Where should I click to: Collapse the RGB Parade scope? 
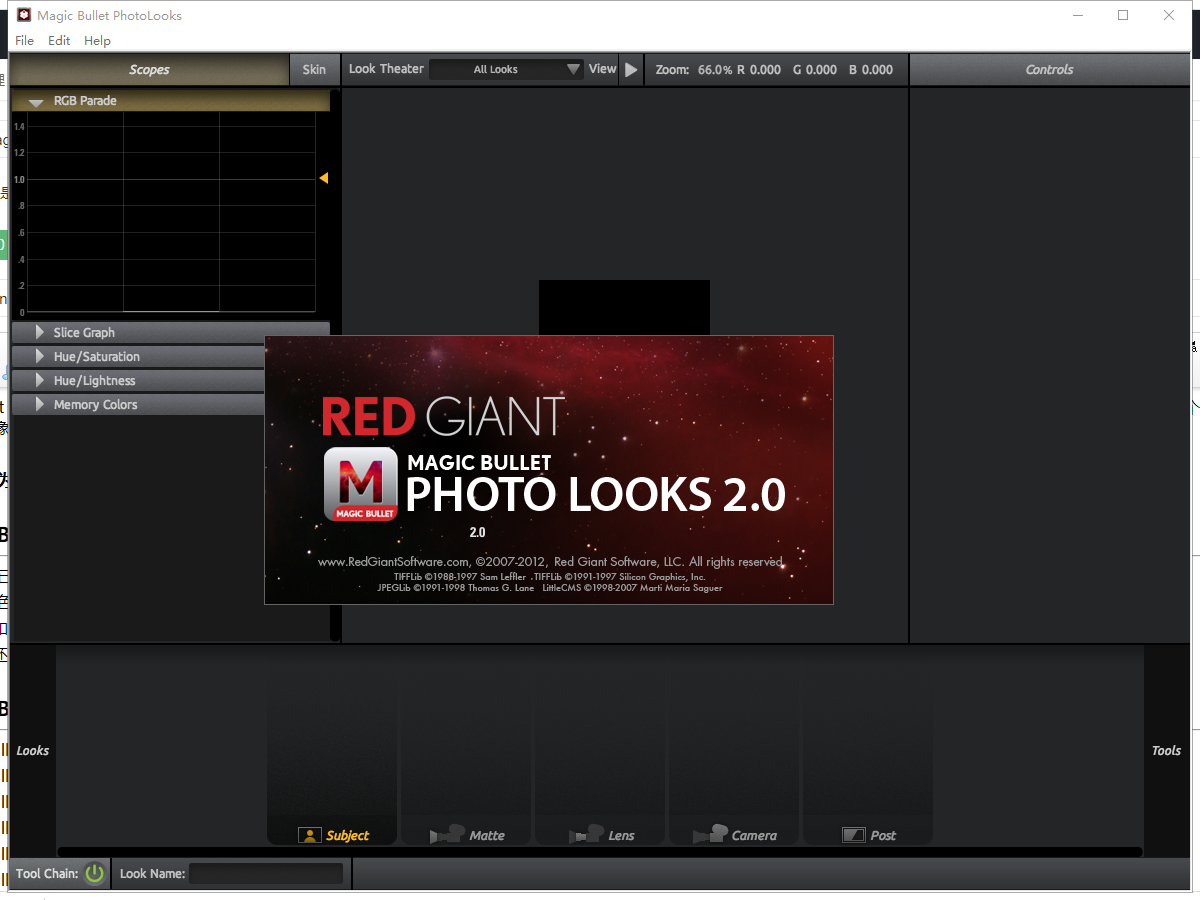pos(37,101)
